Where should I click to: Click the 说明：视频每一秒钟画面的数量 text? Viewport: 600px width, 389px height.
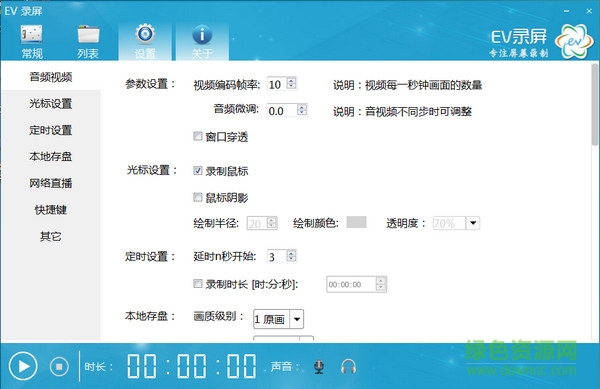tap(407, 85)
